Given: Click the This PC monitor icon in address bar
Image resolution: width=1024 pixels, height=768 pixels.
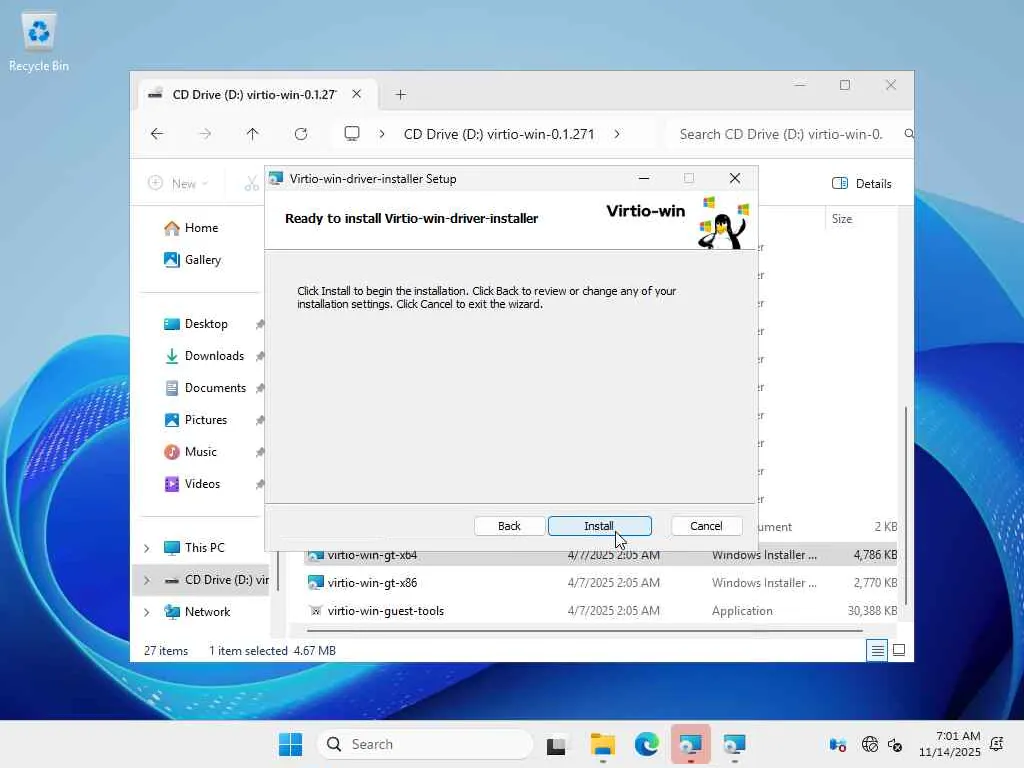Looking at the screenshot, I should point(352,134).
